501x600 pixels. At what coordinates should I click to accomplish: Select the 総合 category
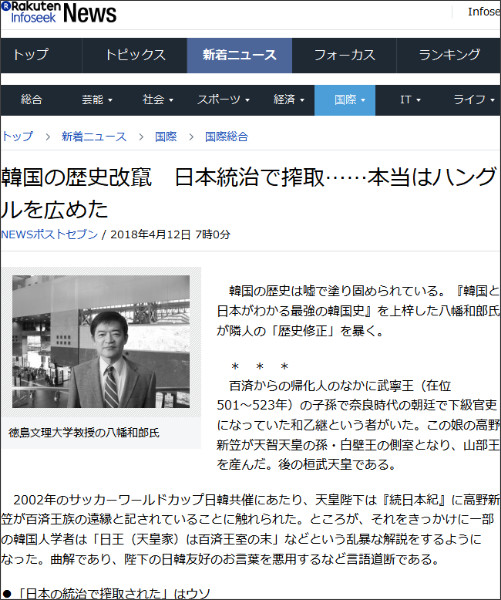tap(31, 100)
